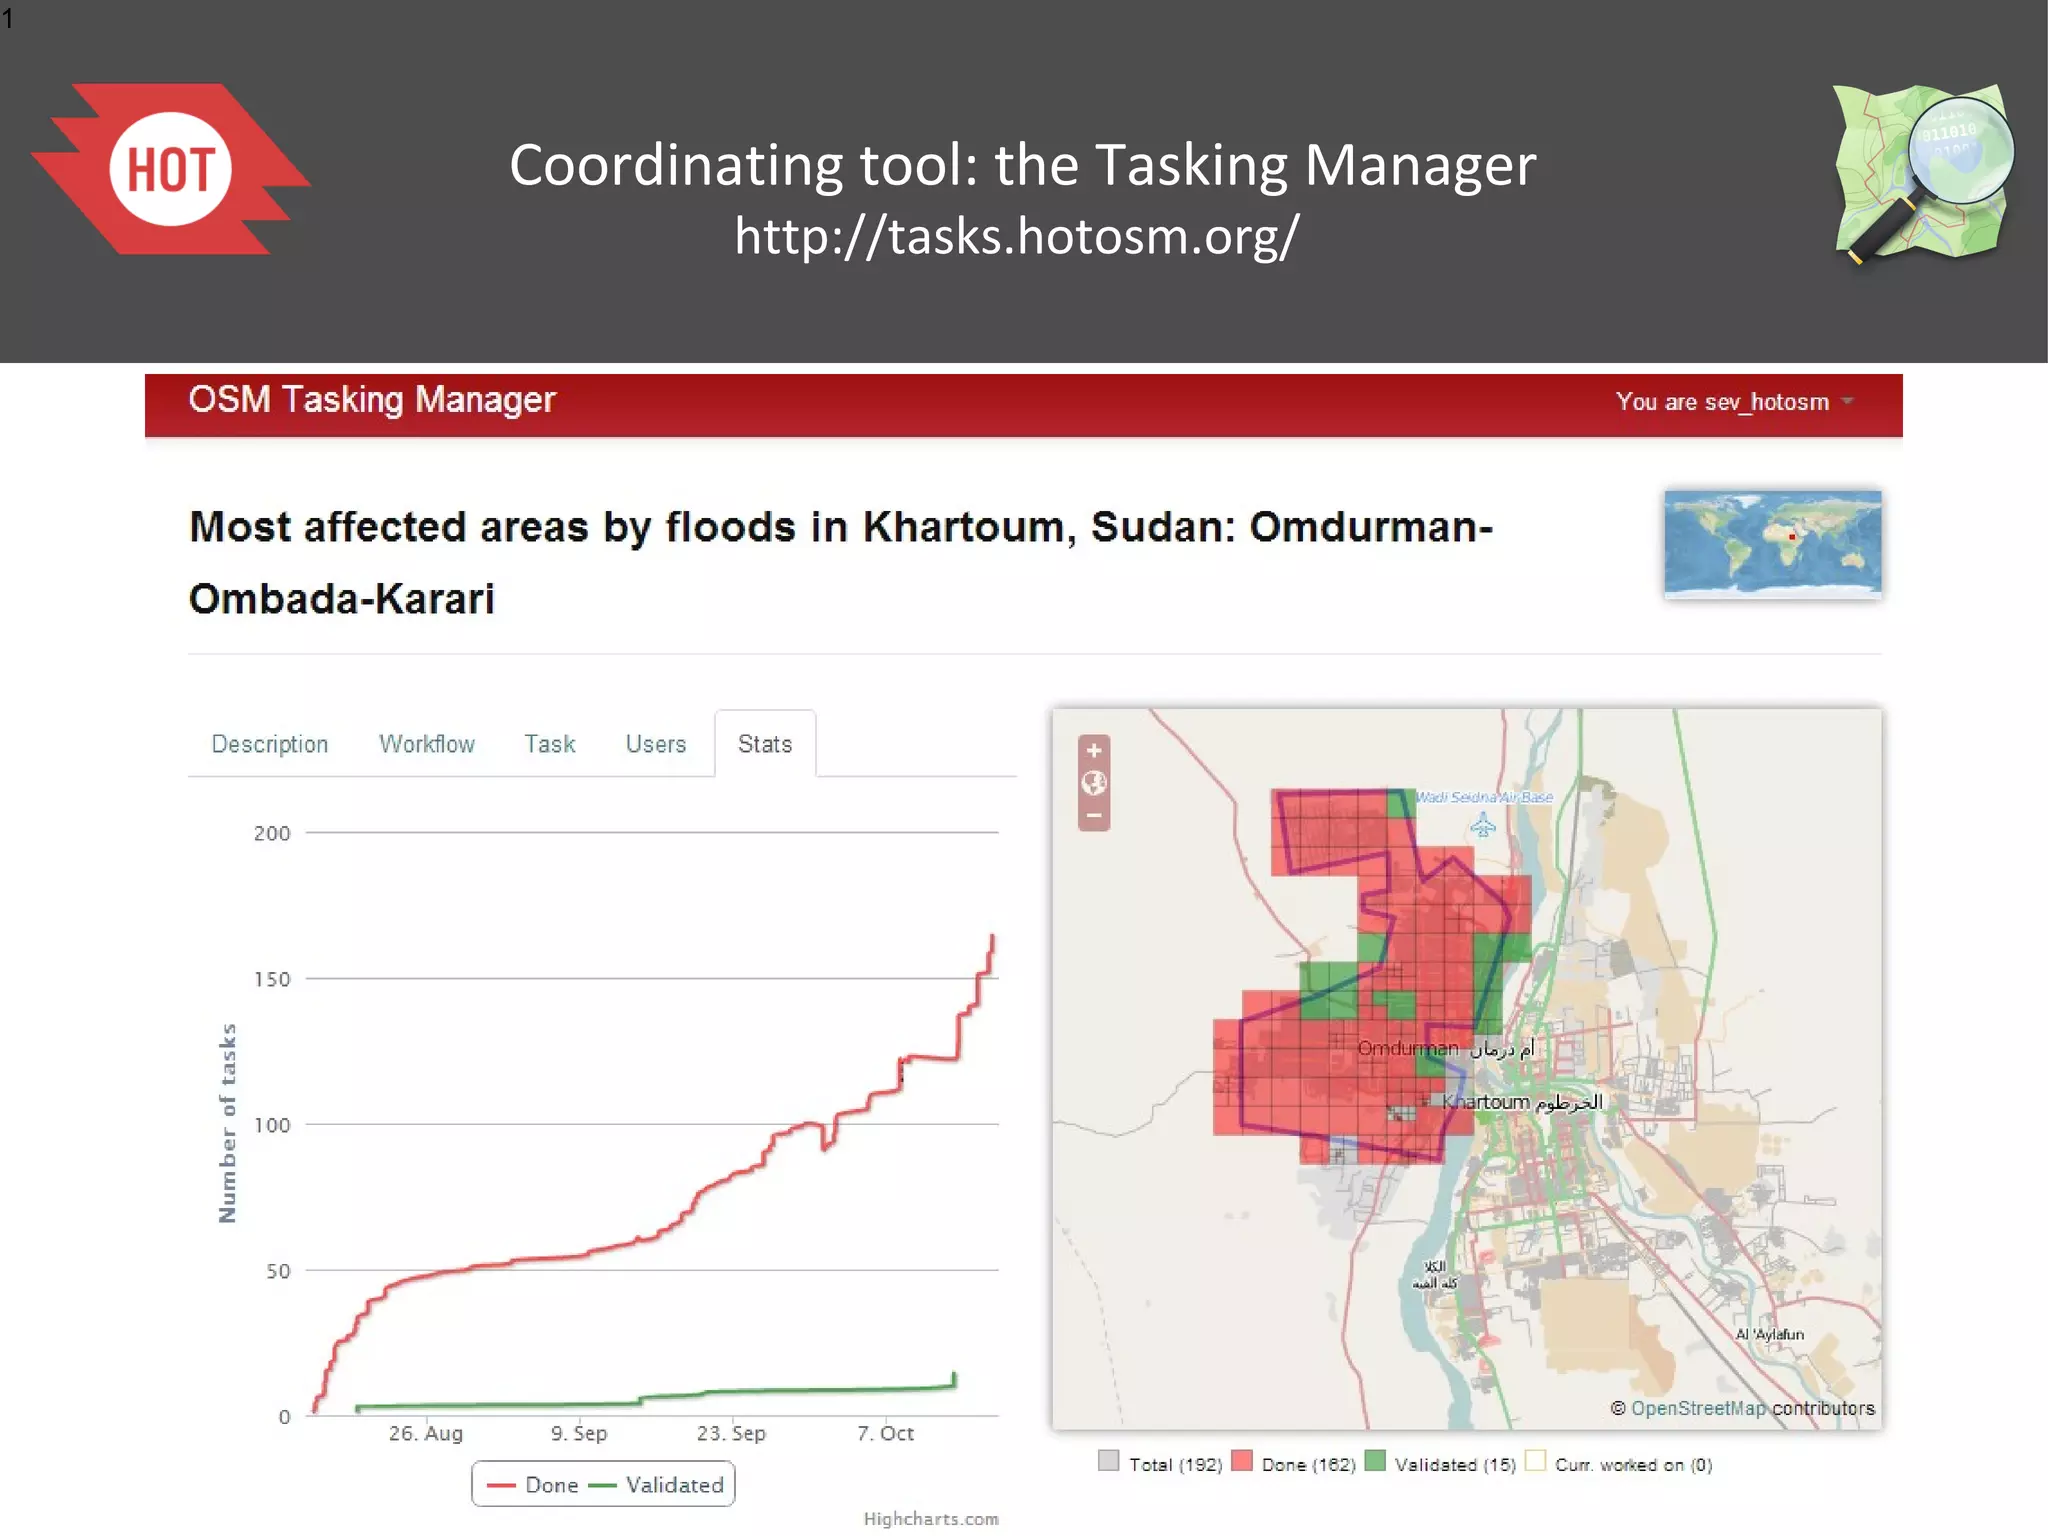Click the 100 value on the y-axis
This screenshot has width=2048, height=1536.
(x=272, y=1125)
